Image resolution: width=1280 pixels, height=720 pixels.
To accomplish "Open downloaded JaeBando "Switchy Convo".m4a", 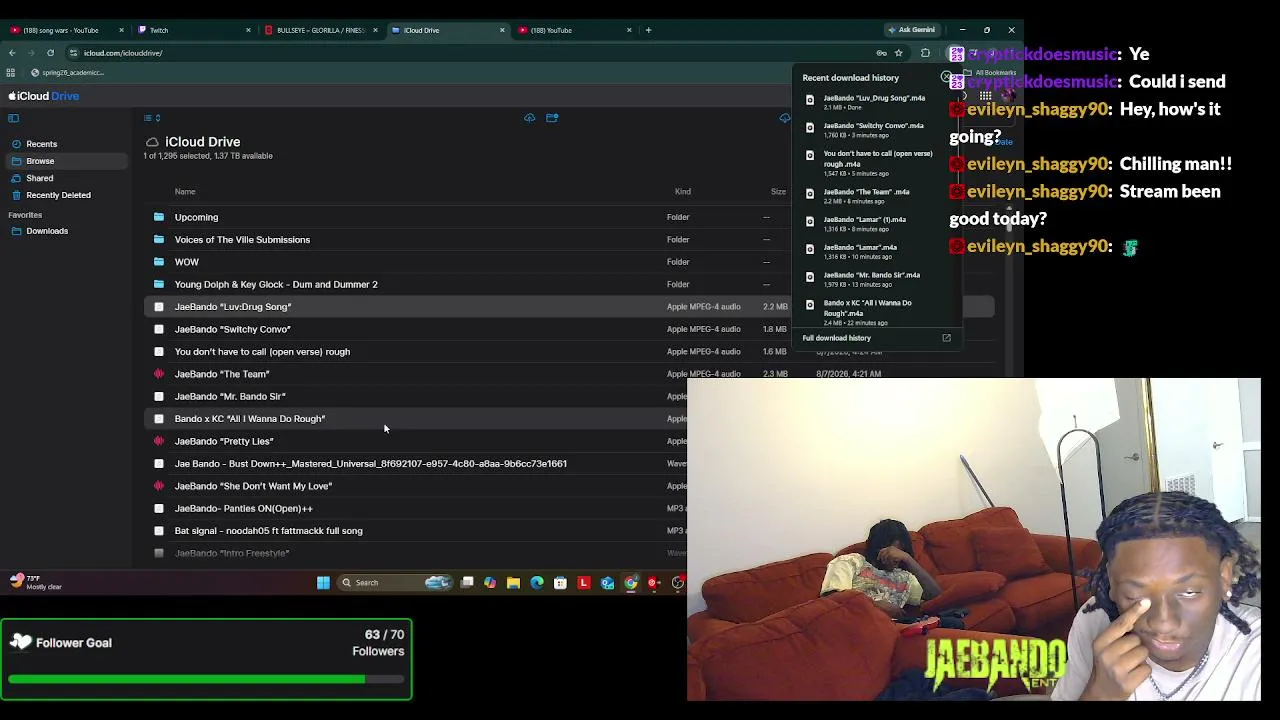I will pos(874,130).
